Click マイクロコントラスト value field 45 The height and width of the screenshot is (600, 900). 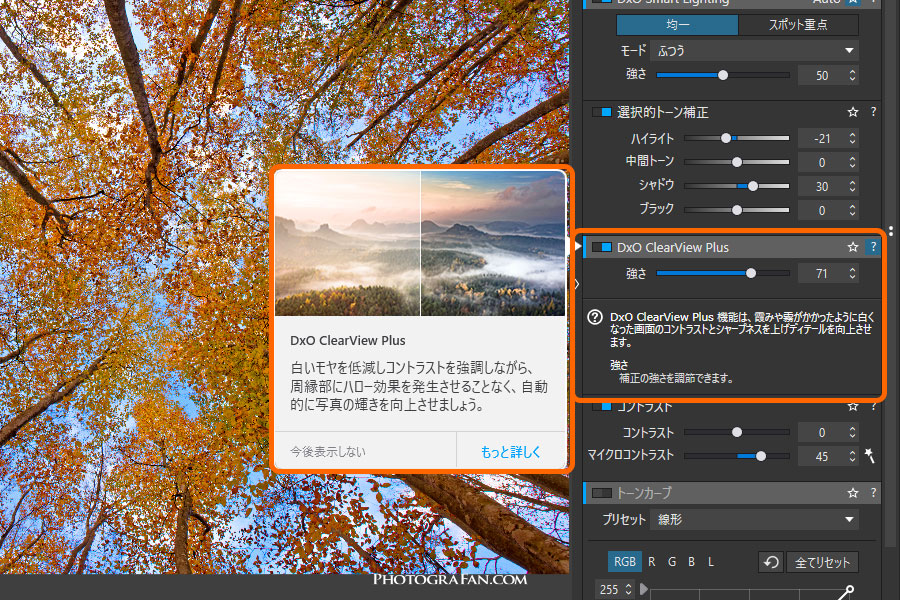[x=821, y=456]
